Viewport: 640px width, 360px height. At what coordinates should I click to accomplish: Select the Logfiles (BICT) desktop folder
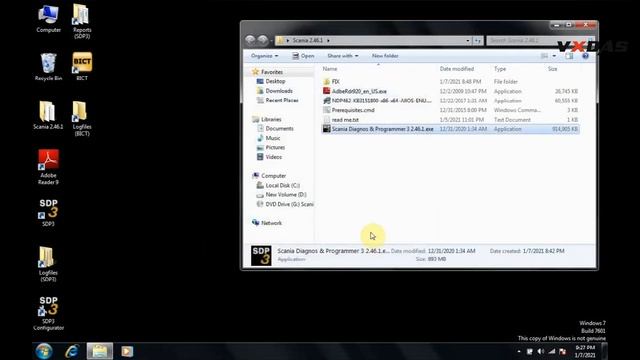[82, 118]
